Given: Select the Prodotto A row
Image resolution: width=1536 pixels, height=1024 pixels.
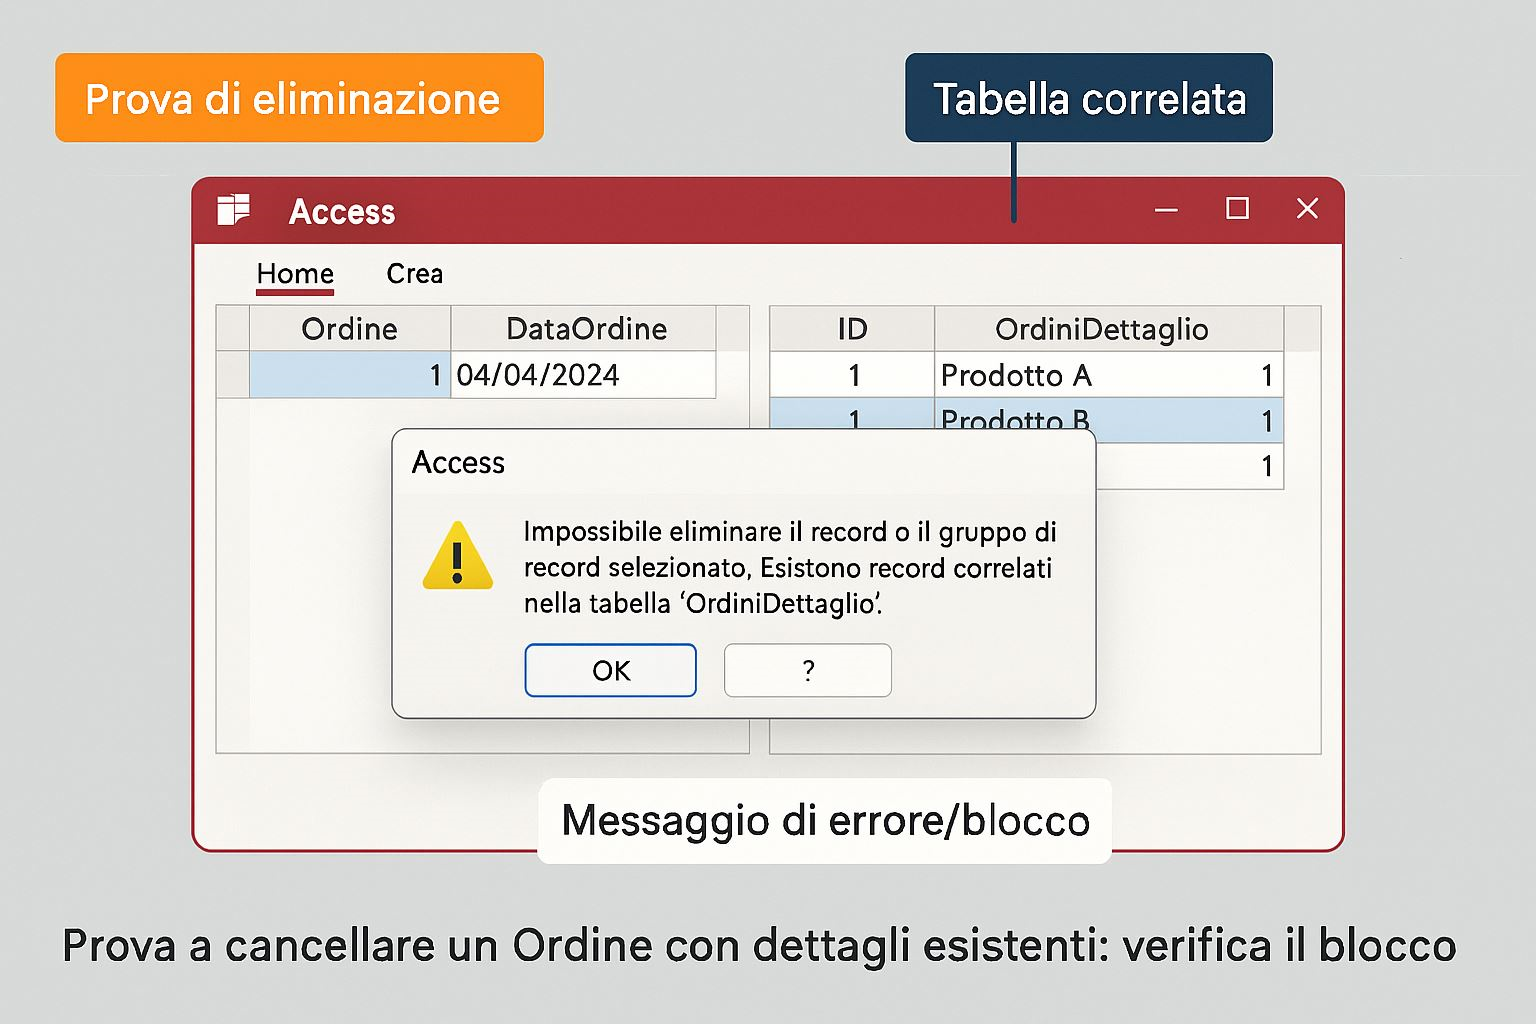Looking at the screenshot, I should 1015,375.
